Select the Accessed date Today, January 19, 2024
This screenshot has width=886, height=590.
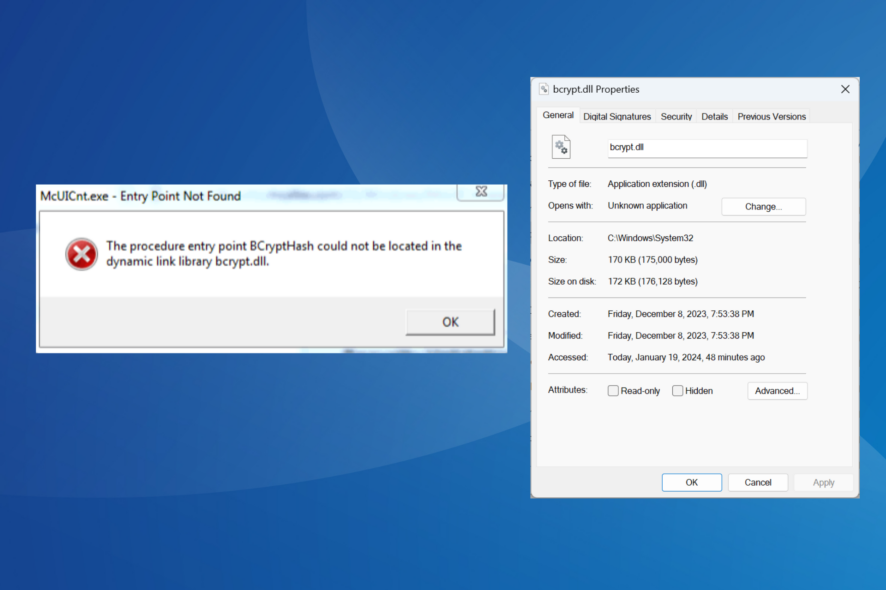(686, 357)
